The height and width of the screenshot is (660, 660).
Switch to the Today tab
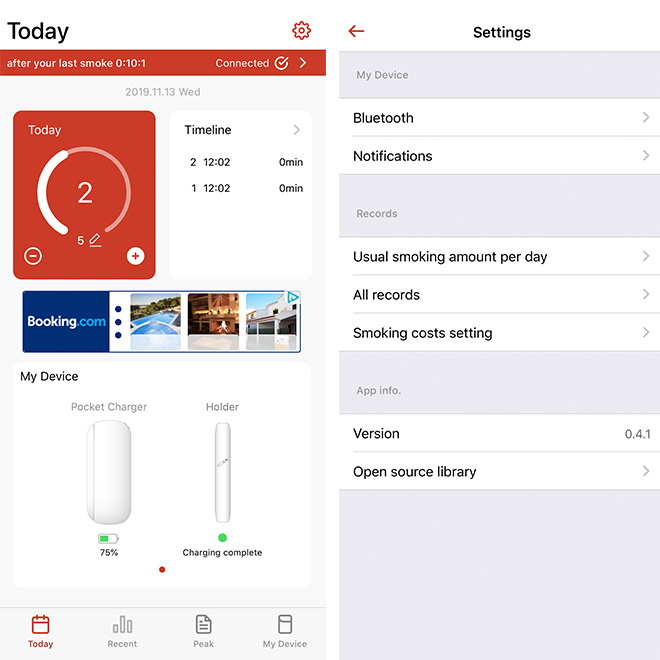(x=40, y=631)
